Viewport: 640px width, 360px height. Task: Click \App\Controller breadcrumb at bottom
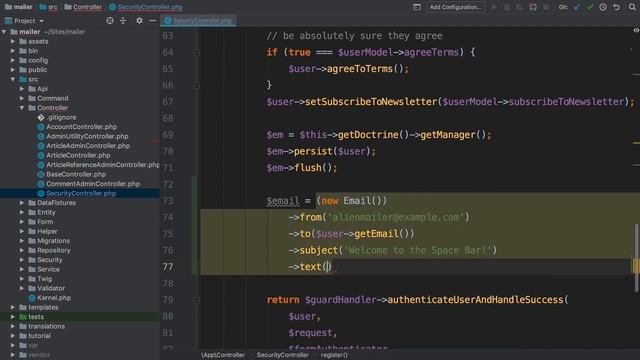pyautogui.click(x=223, y=355)
